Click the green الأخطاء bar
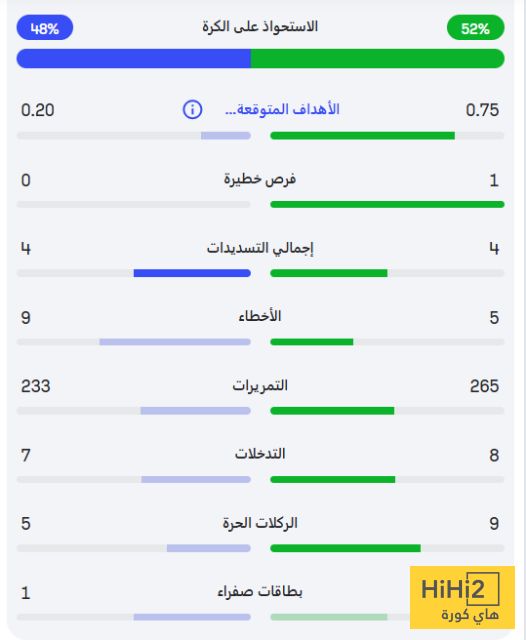The image size is (526, 640). [312, 342]
